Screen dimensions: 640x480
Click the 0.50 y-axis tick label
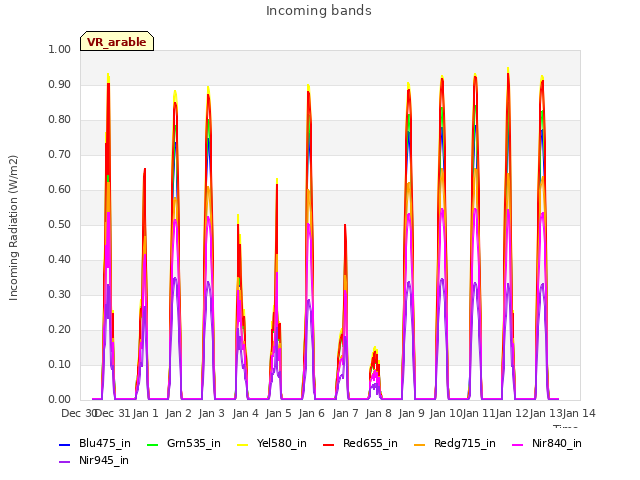click(x=60, y=224)
